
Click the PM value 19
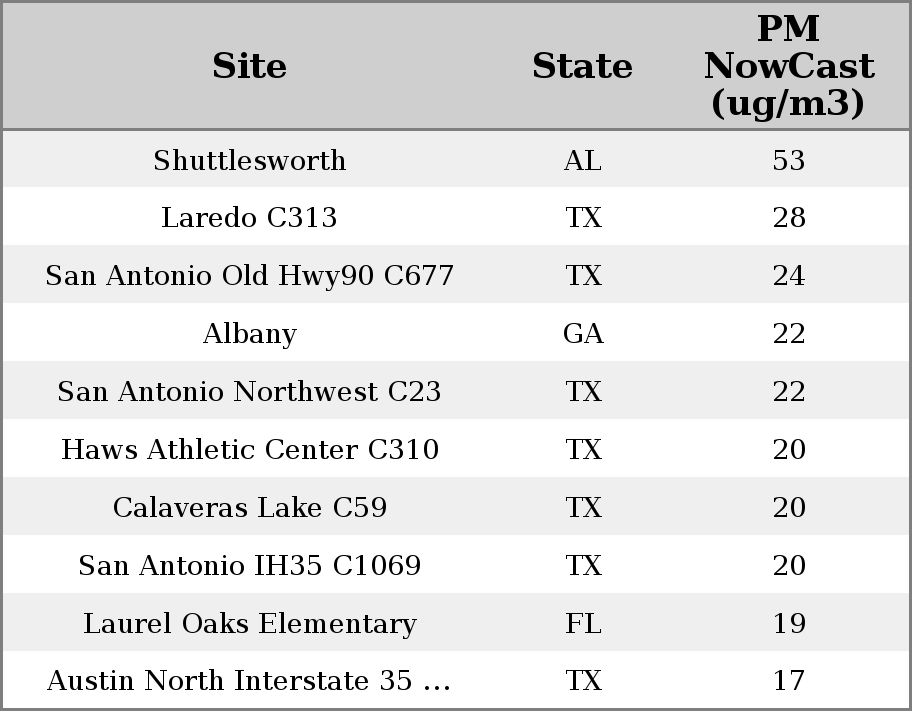[789, 623]
